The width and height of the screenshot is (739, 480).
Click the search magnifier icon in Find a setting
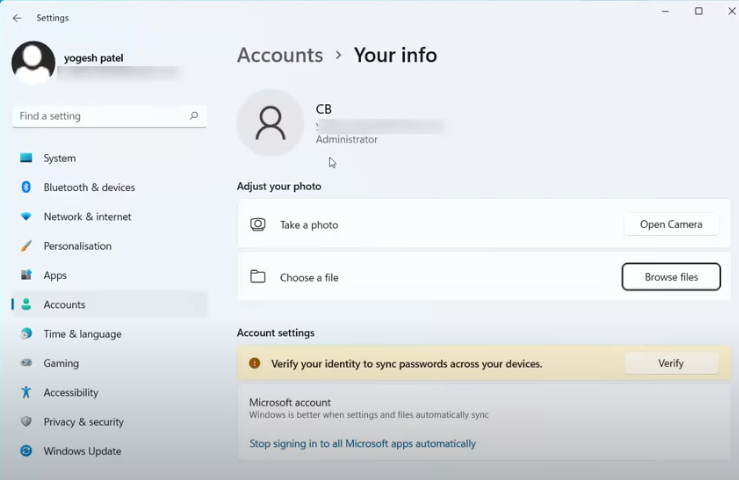[x=194, y=116]
